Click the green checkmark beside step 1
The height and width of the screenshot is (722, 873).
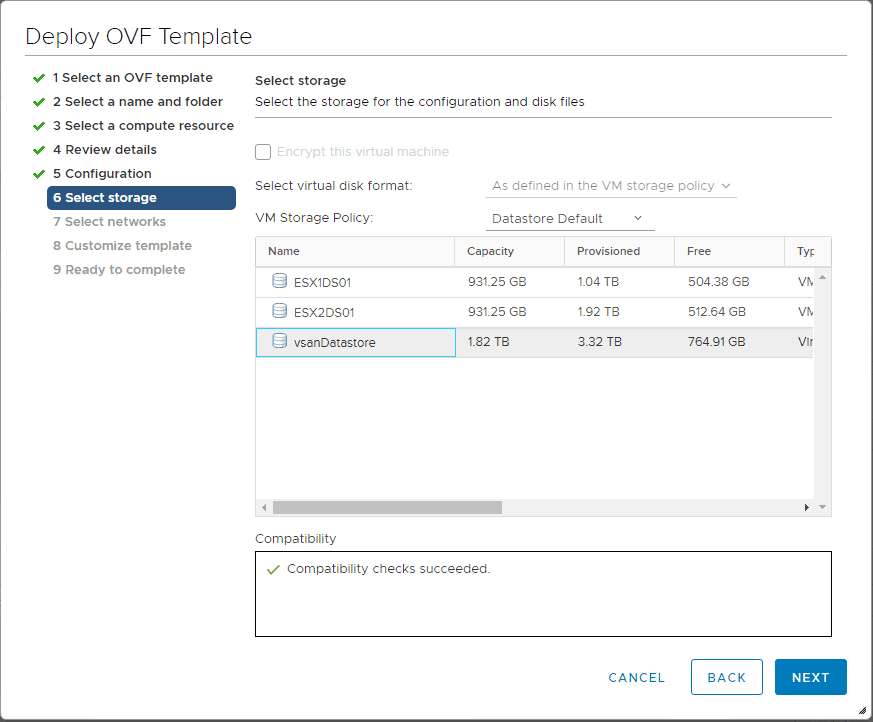pyautogui.click(x=41, y=77)
